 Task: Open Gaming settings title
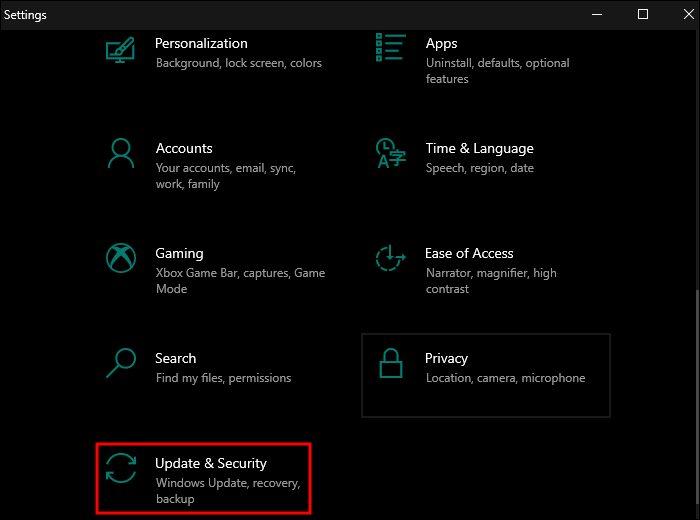(179, 253)
